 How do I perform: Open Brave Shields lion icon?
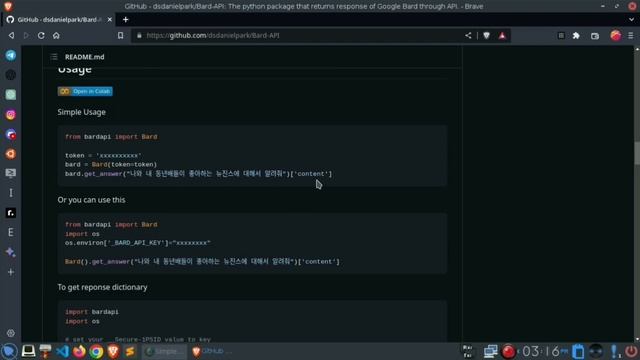point(486,36)
